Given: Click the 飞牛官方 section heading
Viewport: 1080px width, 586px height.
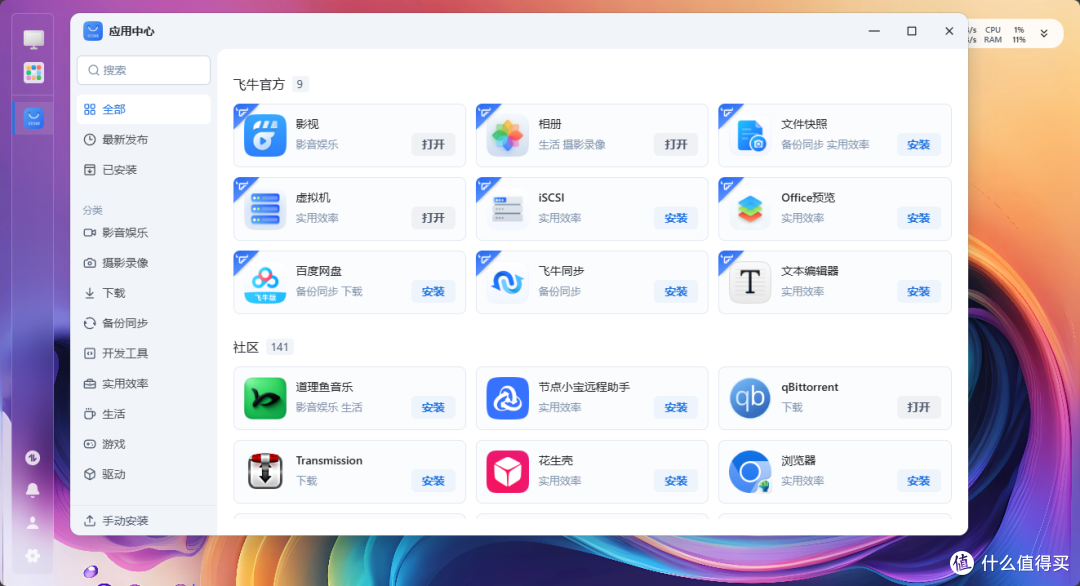Looking at the screenshot, I should pyautogui.click(x=259, y=84).
